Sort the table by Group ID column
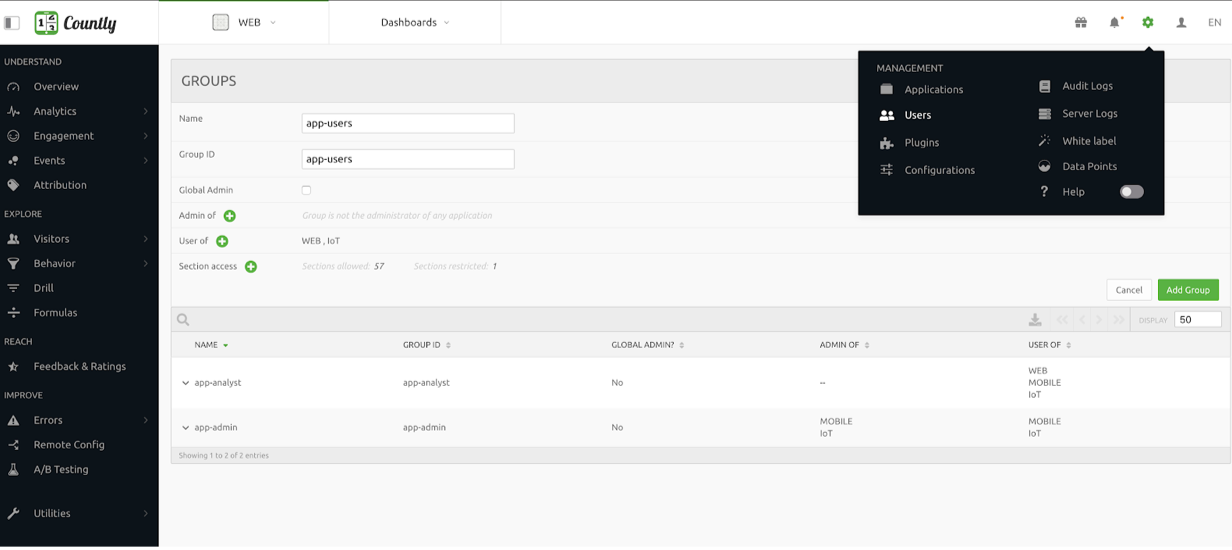Viewport: 1232px width, 550px height. [427, 345]
